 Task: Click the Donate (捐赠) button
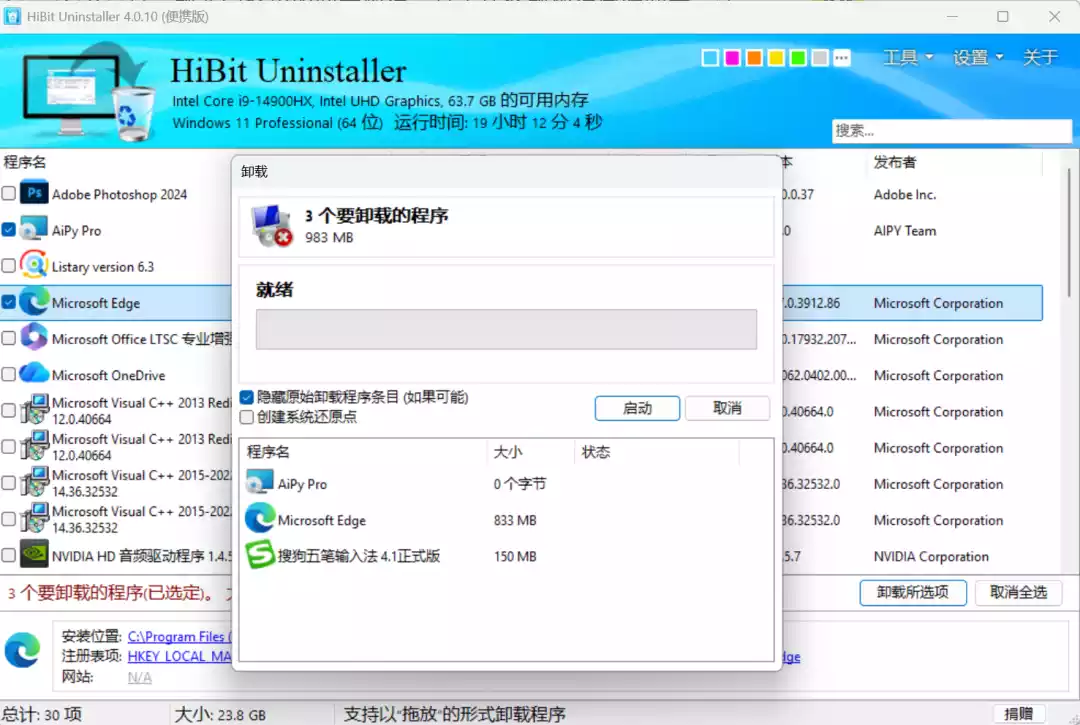click(x=1018, y=714)
